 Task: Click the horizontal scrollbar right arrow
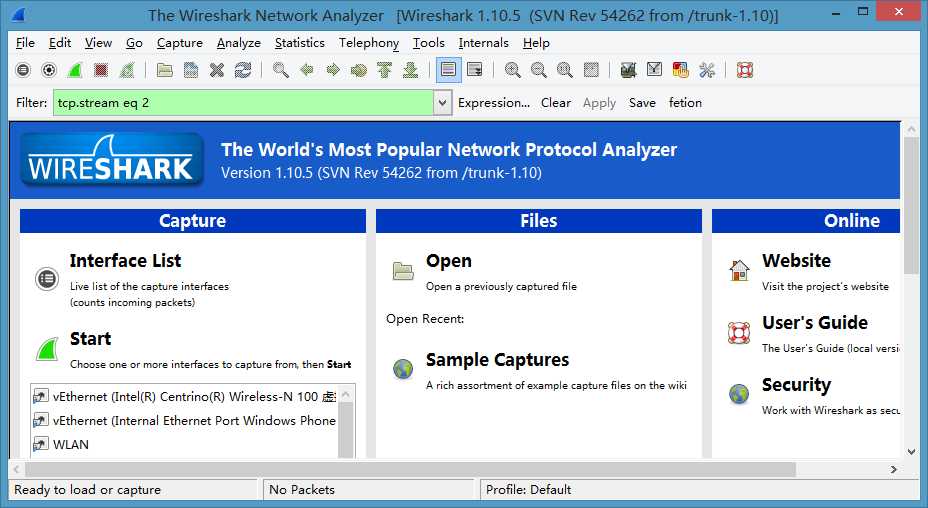(x=894, y=470)
